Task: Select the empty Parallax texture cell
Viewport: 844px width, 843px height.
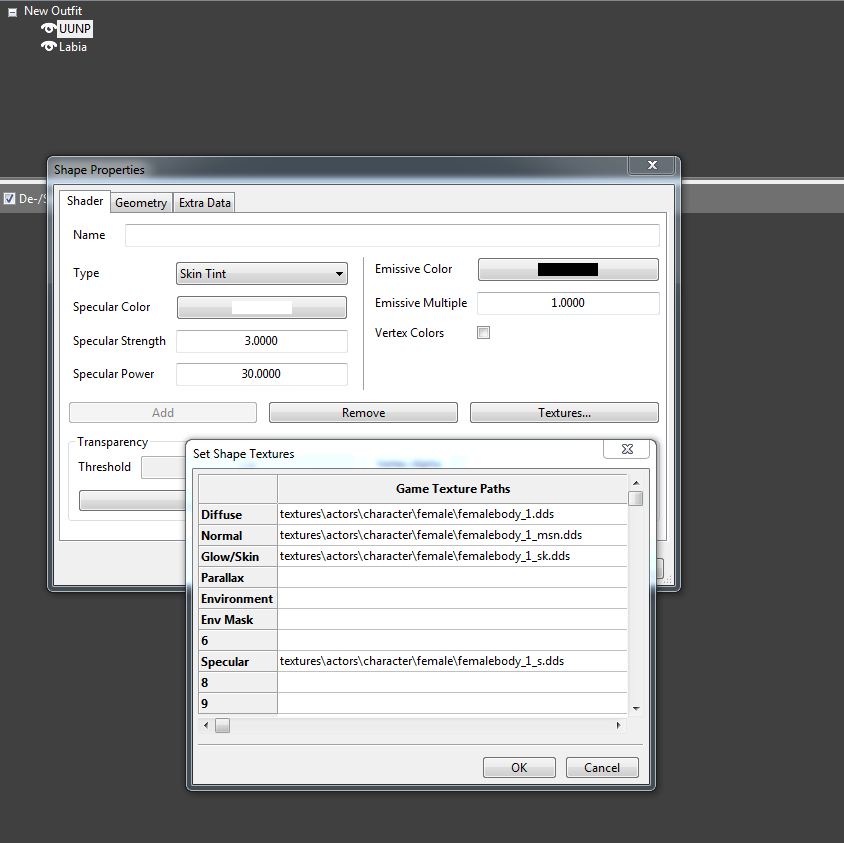Action: pos(453,577)
